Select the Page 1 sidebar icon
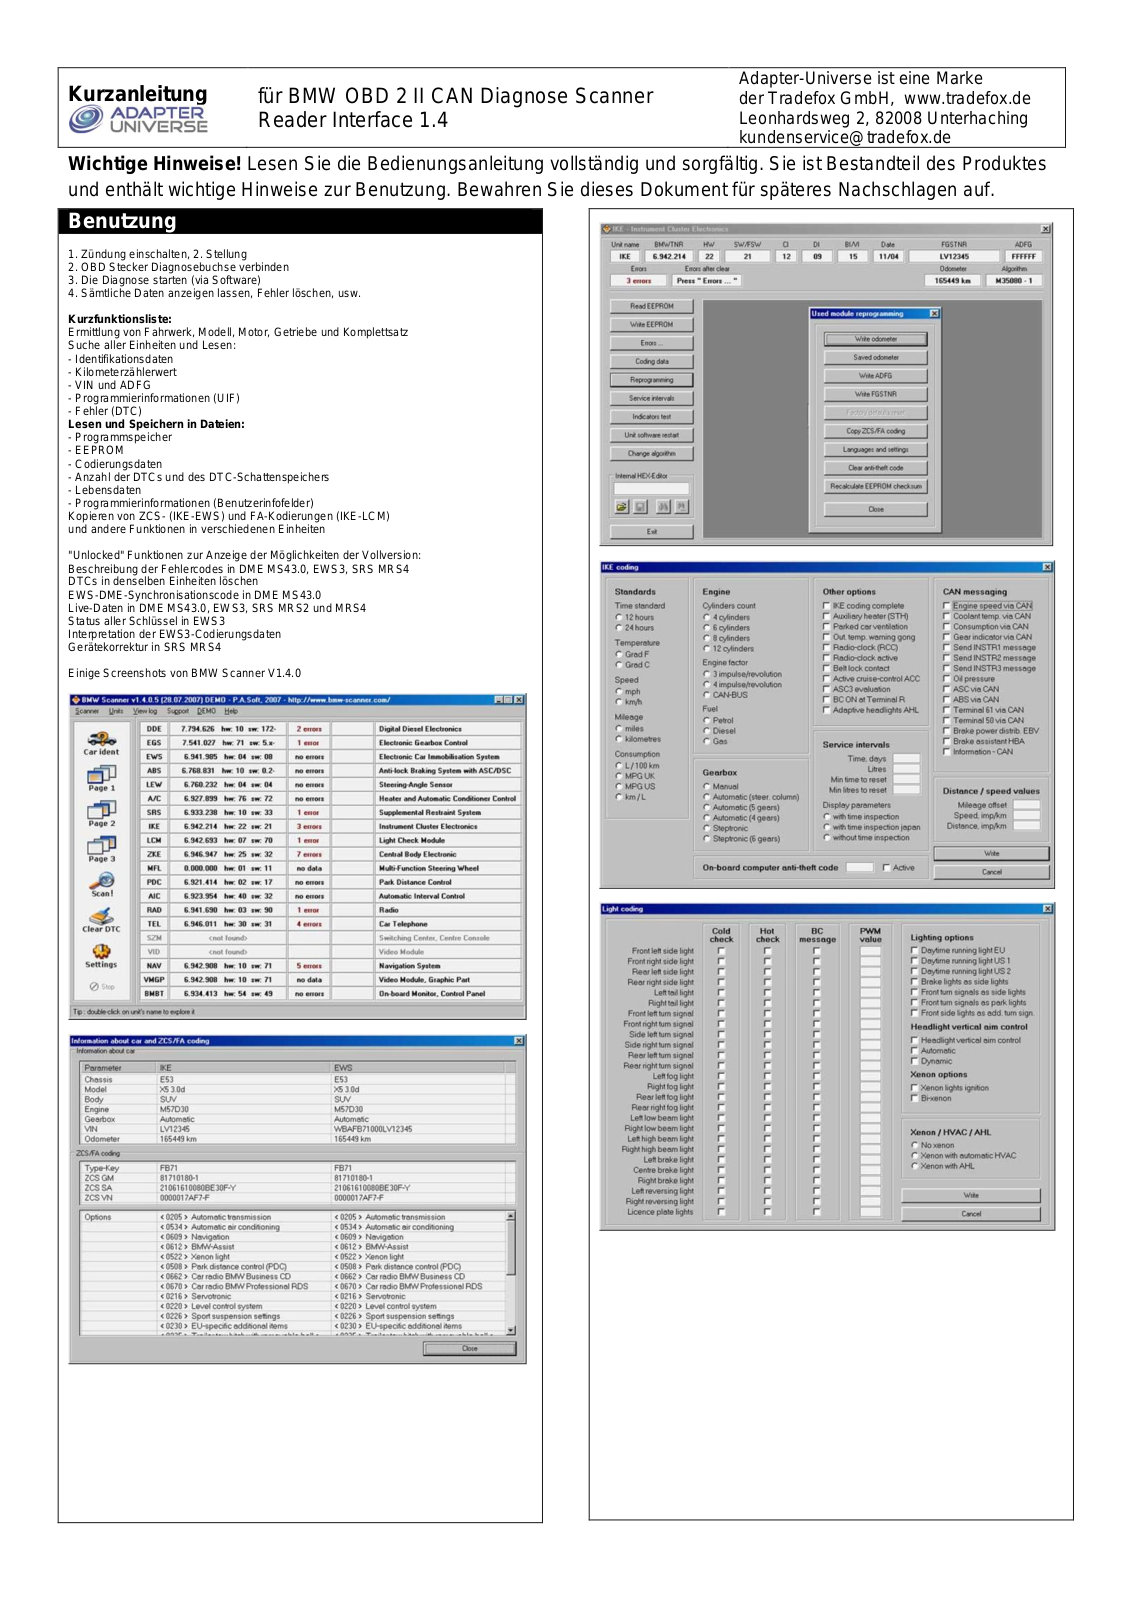This screenshot has width=1132, height=1601. coord(101,778)
